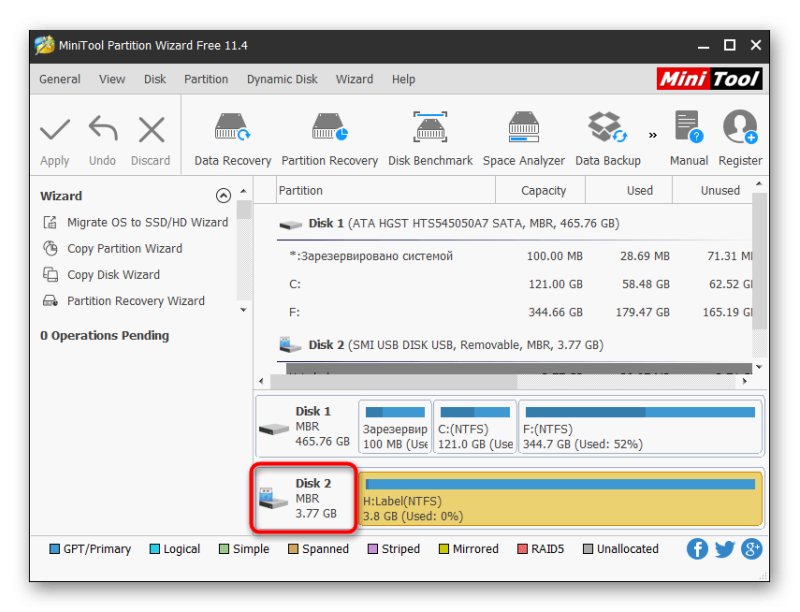Click '0 Operations Pending' label

tap(105, 336)
